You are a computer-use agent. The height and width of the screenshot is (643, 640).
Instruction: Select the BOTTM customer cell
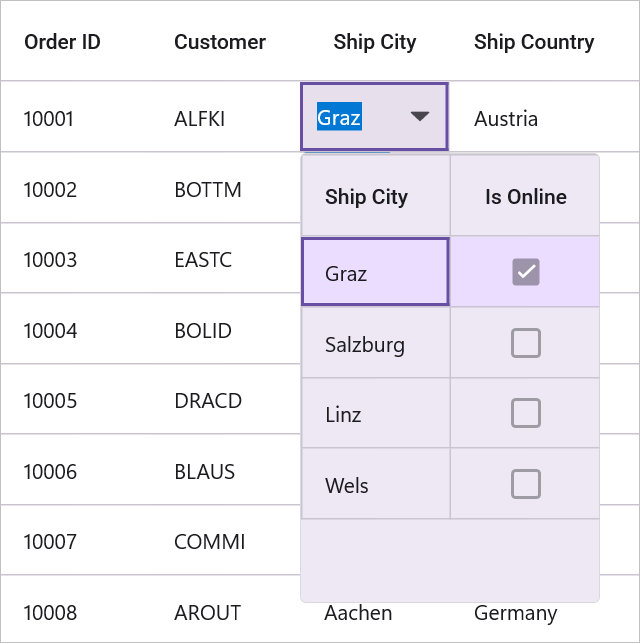pyautogui.click(x=208, y=189)
